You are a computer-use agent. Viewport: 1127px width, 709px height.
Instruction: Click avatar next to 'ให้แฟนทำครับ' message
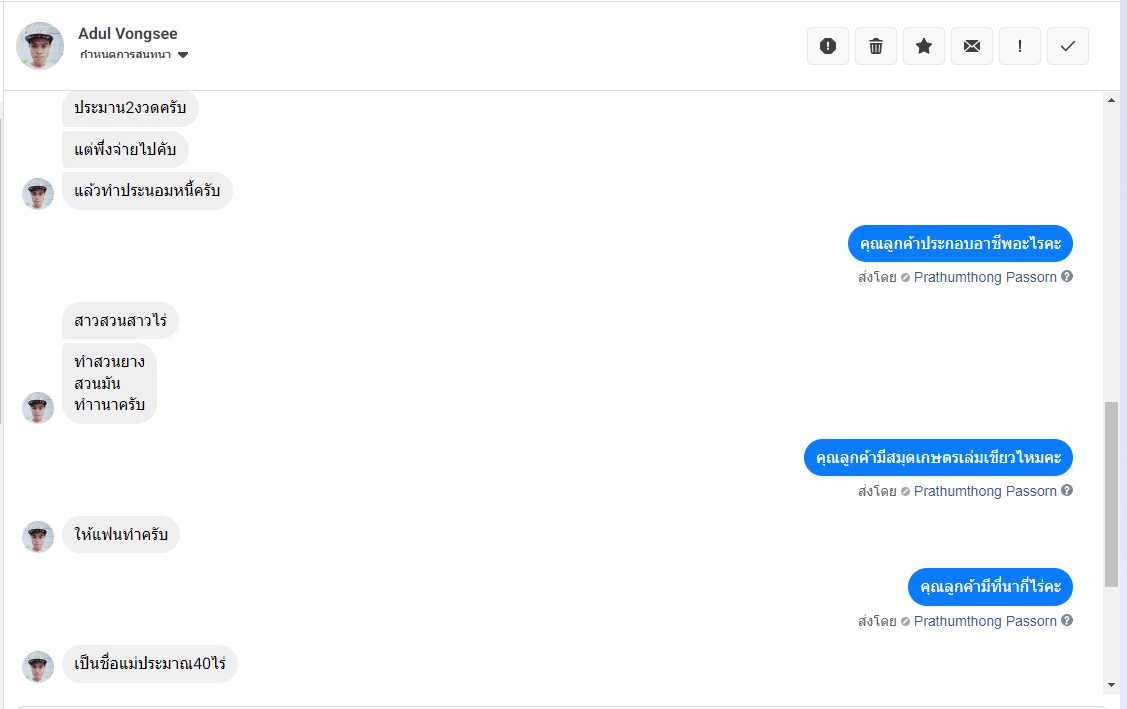[38, 537]
